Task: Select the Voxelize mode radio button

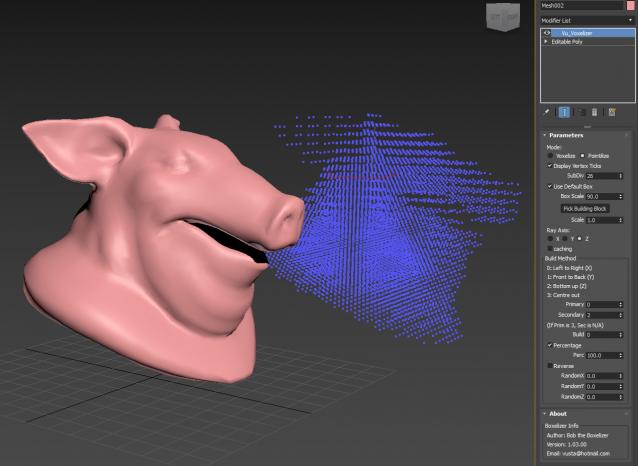Action: point(550,156)
